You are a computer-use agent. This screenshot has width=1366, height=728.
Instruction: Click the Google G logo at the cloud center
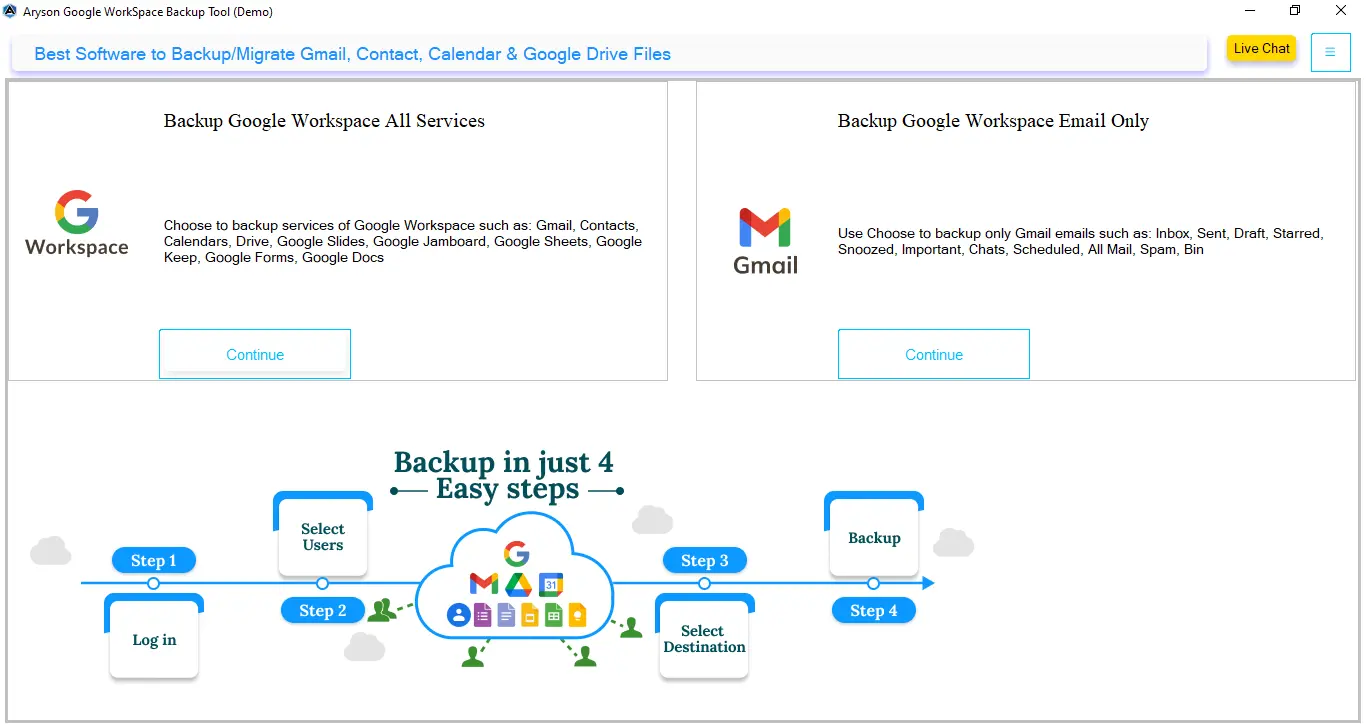coord(516,552)
